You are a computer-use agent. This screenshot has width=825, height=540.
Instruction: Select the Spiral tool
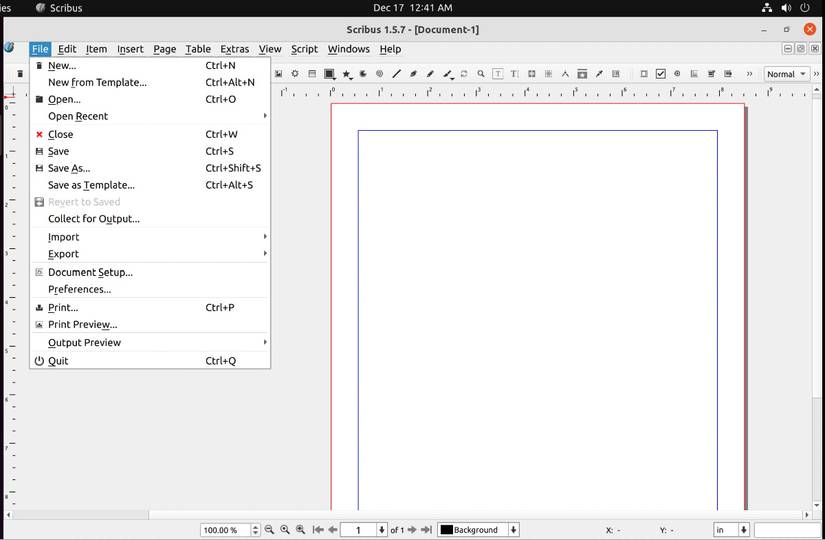[379, 74]
